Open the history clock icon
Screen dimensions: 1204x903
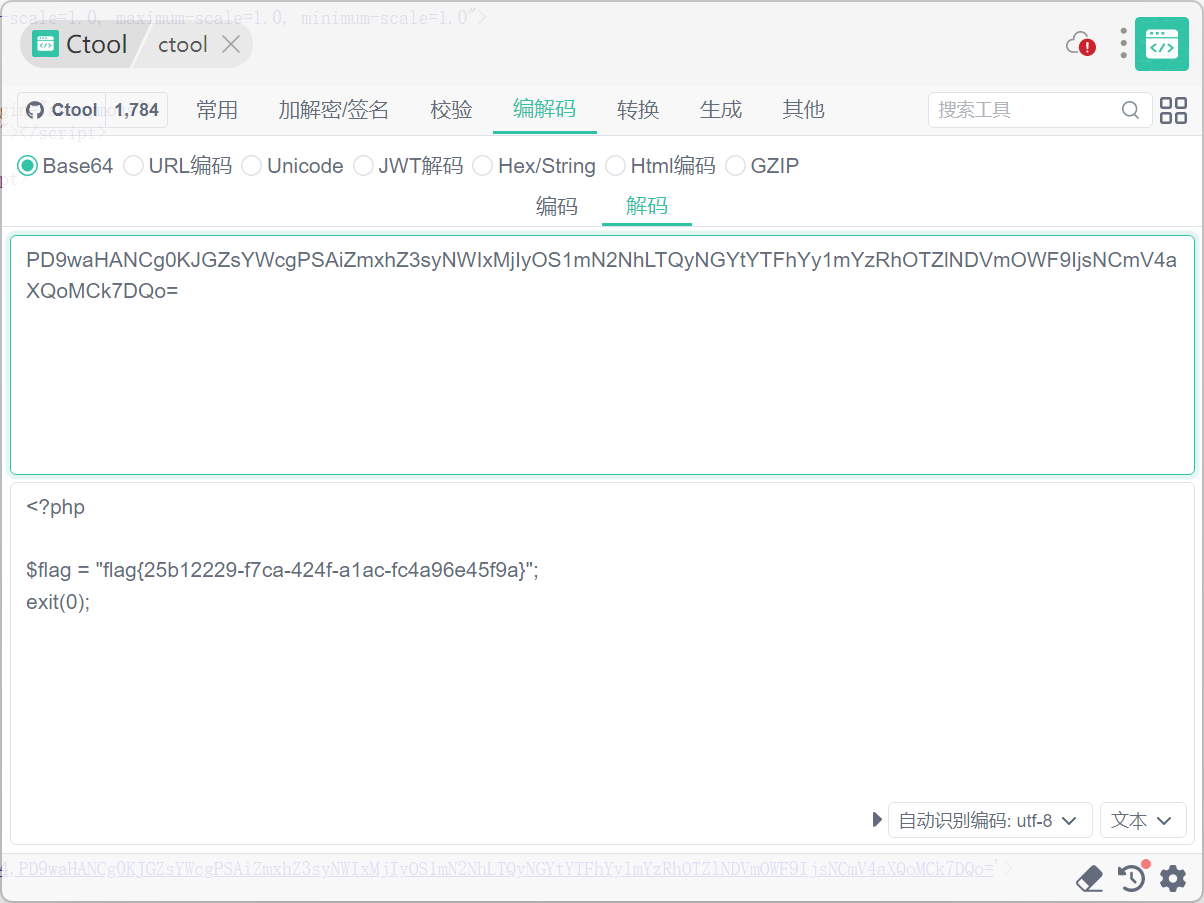[x=1132, y=878]
